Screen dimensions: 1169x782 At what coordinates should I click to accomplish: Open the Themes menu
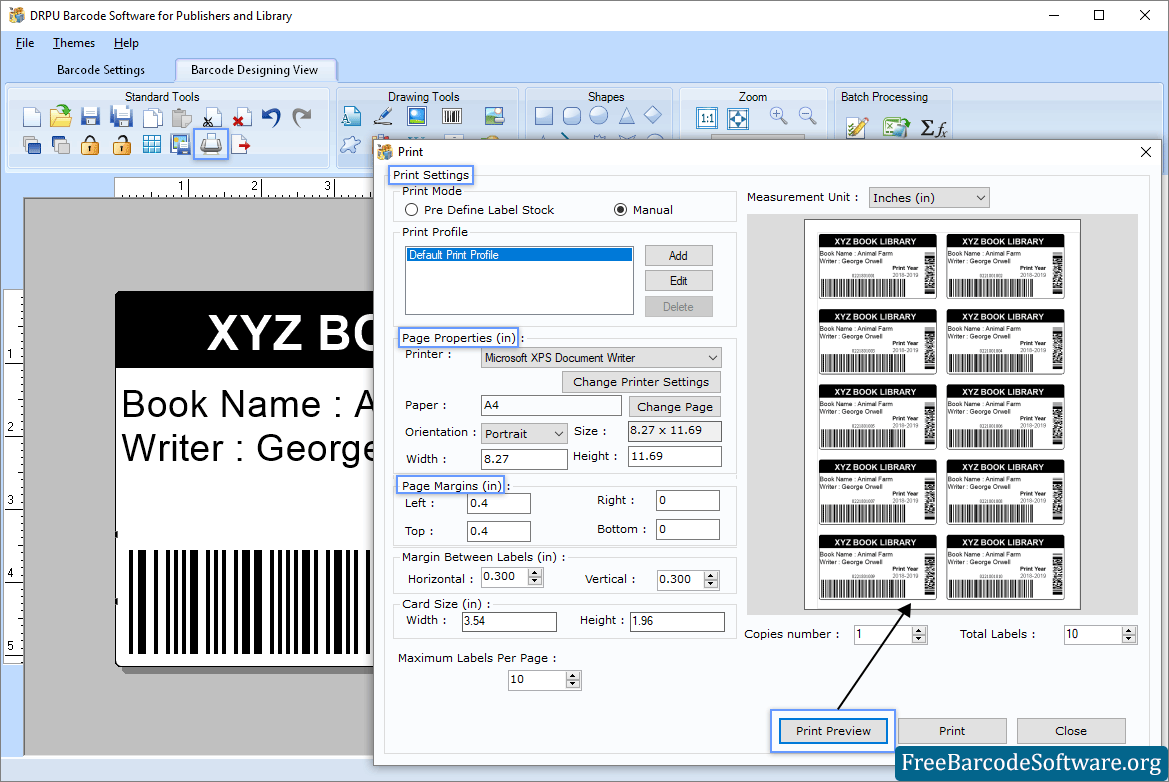click(x=74, y=43)
